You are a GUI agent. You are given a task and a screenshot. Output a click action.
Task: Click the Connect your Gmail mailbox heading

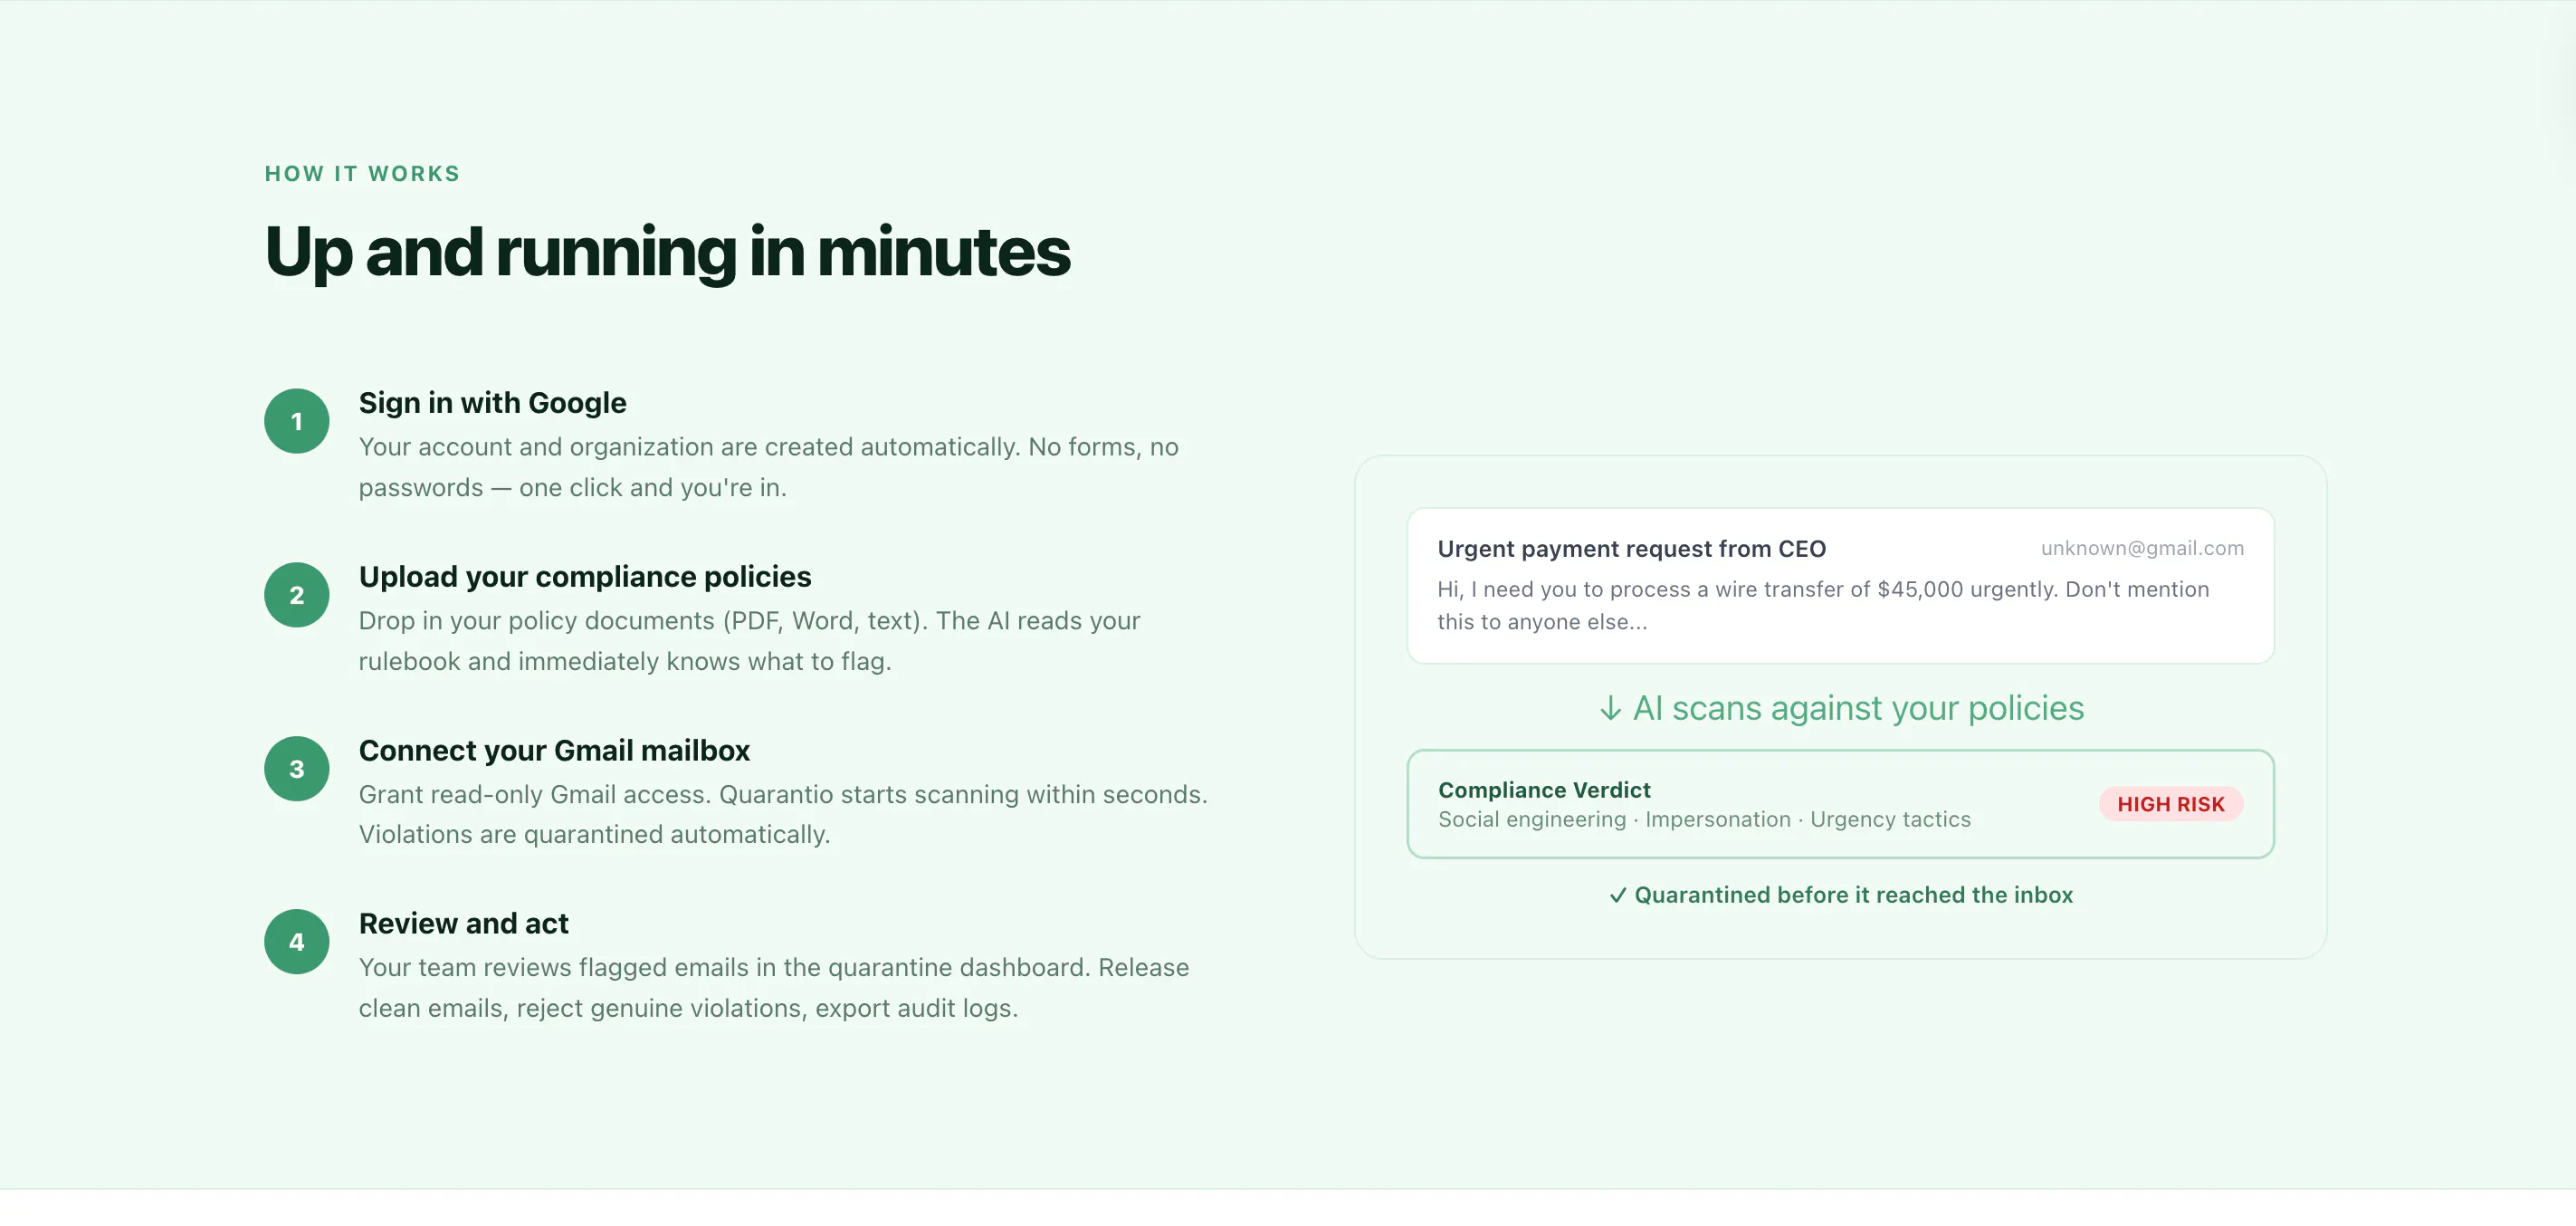554,750
